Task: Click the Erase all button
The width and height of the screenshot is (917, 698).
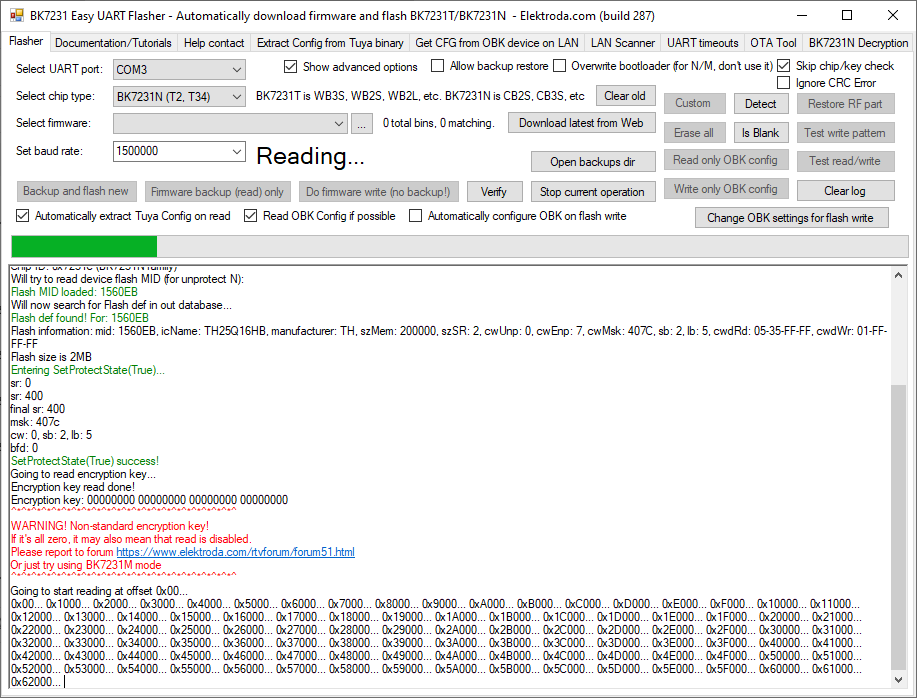Action: click(694, 133)
